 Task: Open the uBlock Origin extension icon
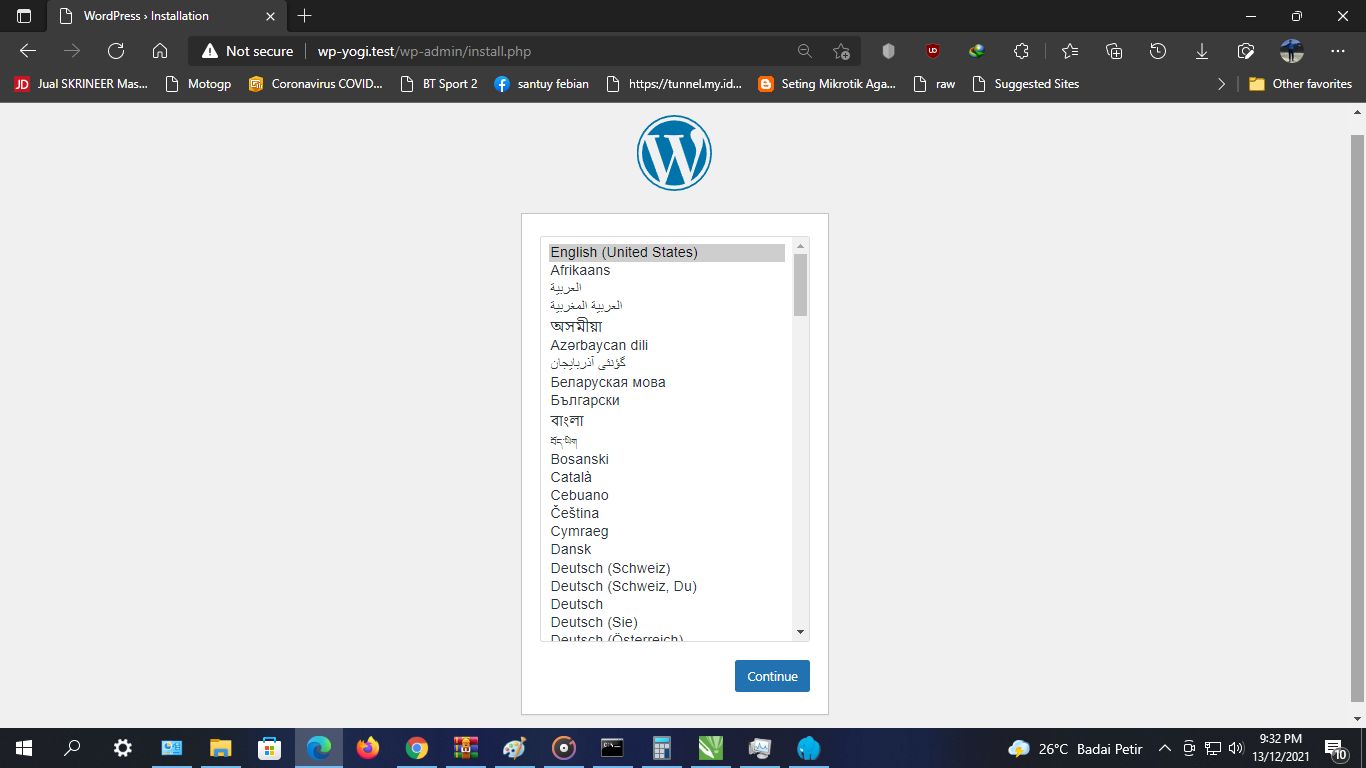pyautogui.click(x=932, y=51)
